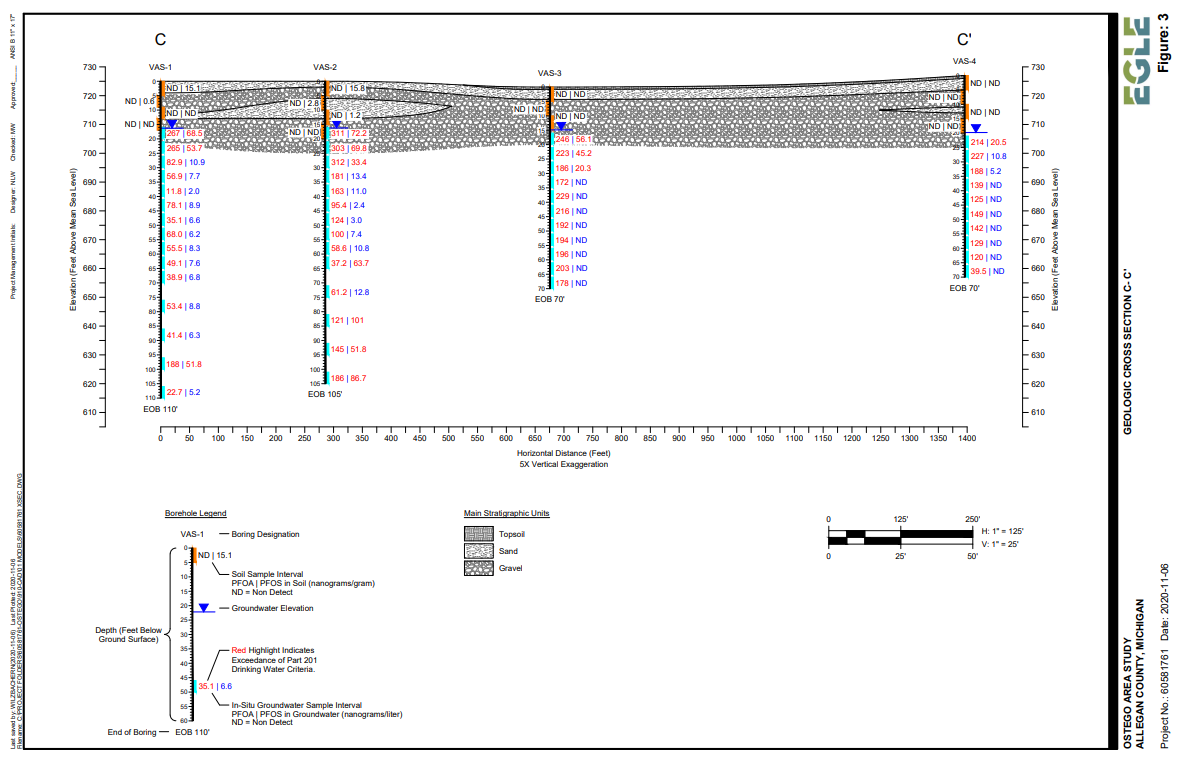1177x762 pixels.
Task: Click the value '178 | ND'
Action: pyautogui.click(x=571, y=284)
